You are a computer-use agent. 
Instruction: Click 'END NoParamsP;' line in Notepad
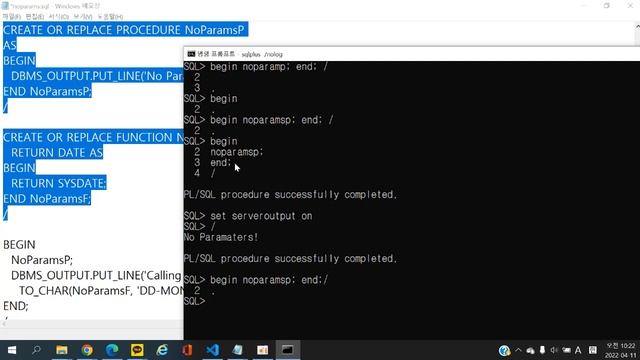[47, 91]
